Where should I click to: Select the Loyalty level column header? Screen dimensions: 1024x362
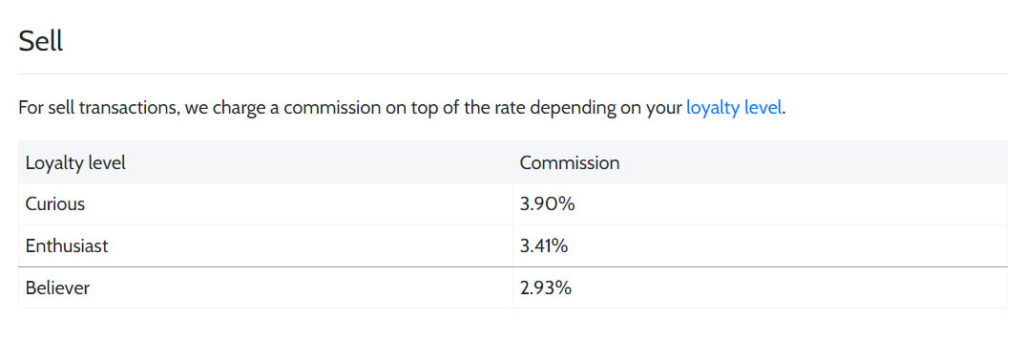pos(76,163)
